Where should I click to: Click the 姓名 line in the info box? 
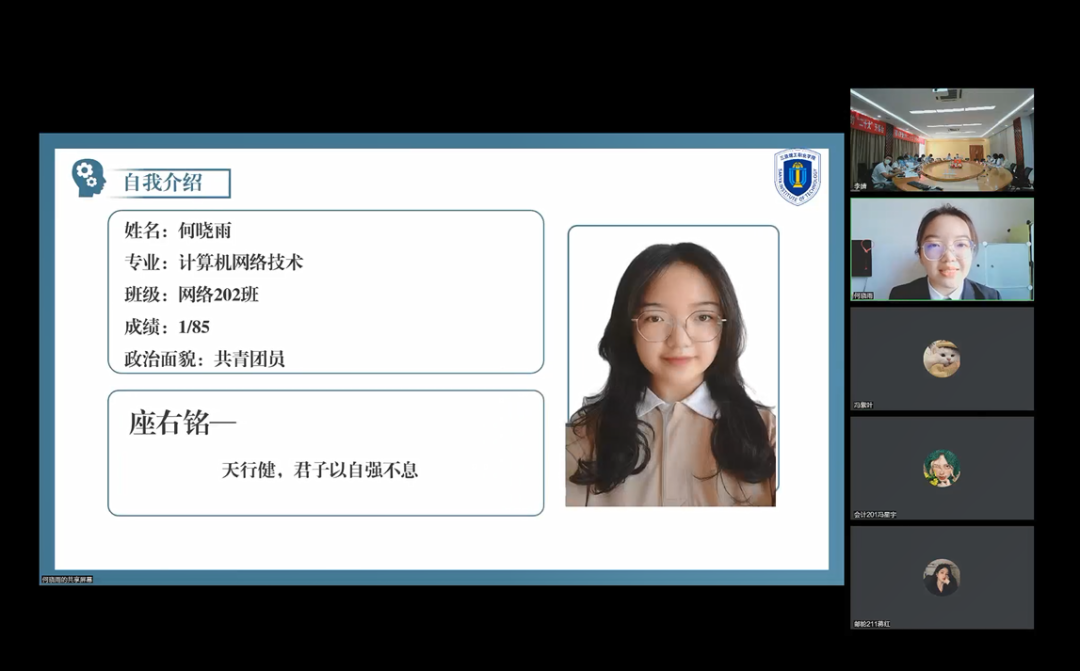click(178, 230)
